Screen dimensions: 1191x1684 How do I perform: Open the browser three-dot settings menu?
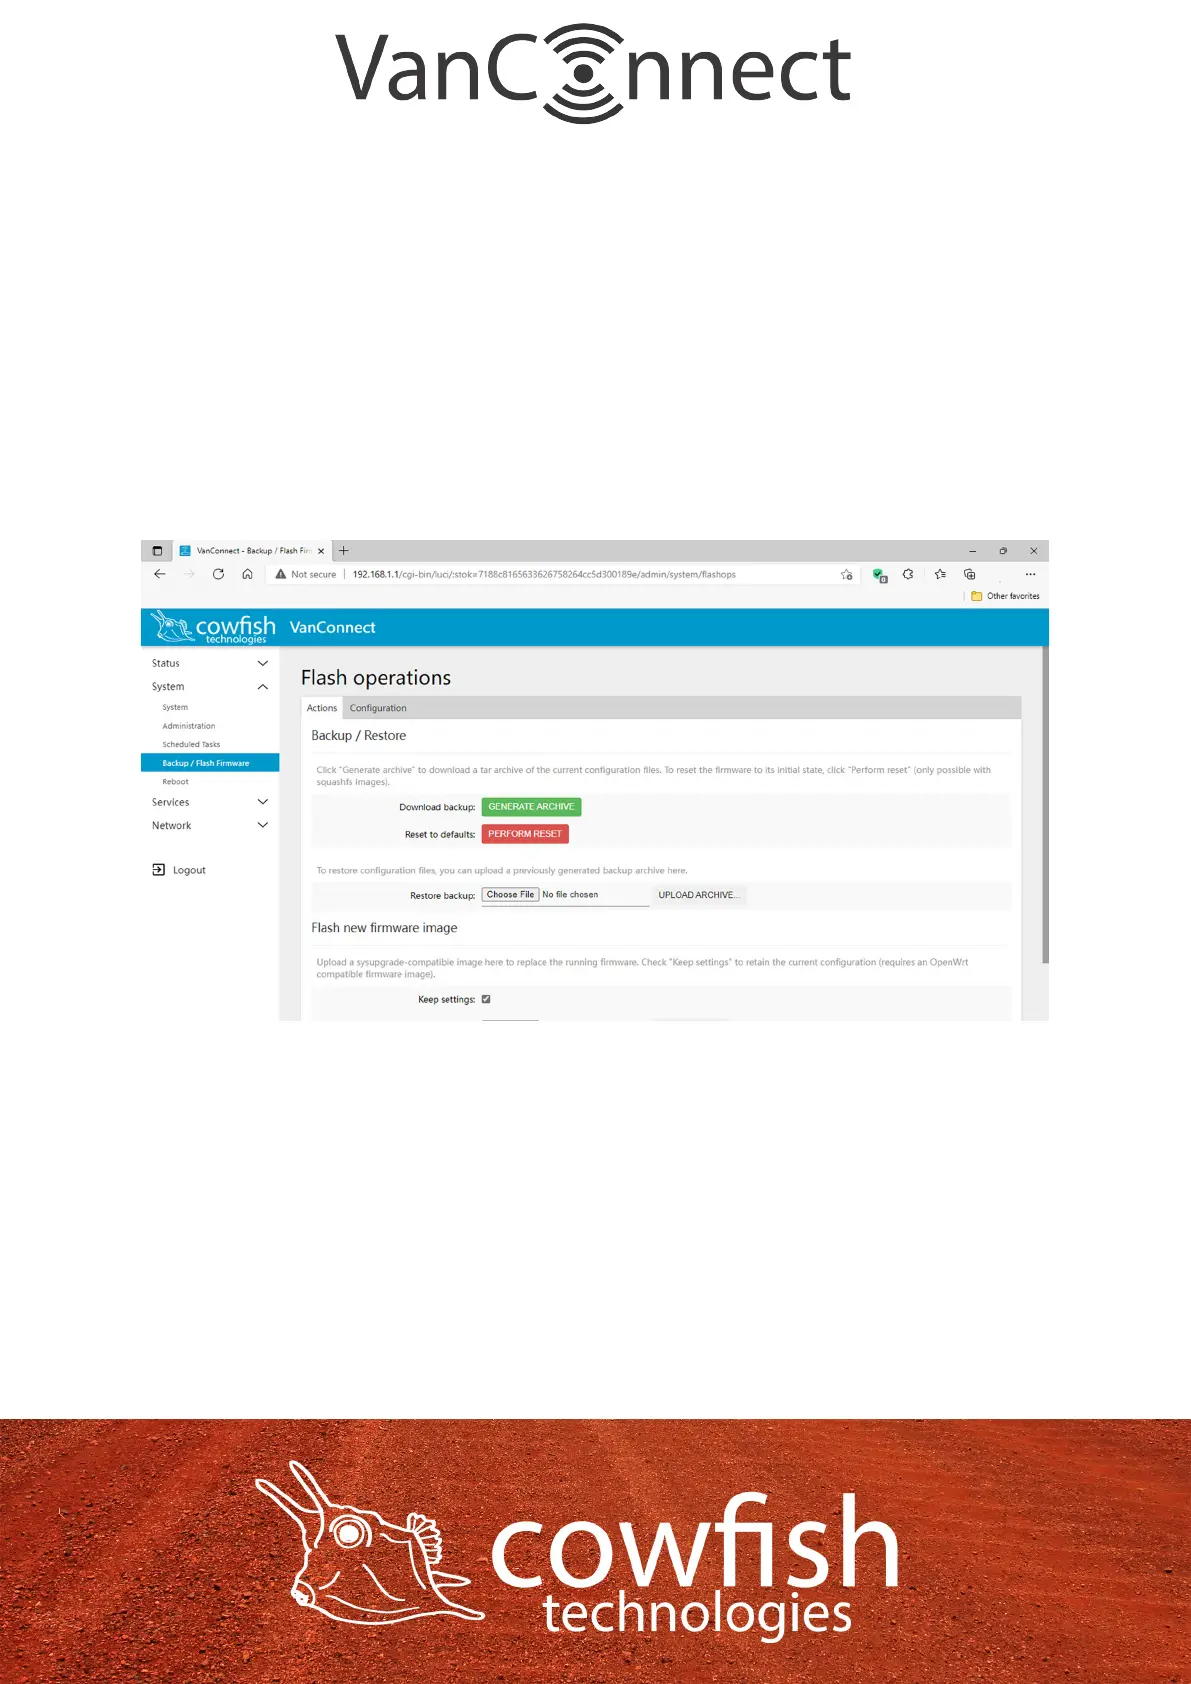1030,574
